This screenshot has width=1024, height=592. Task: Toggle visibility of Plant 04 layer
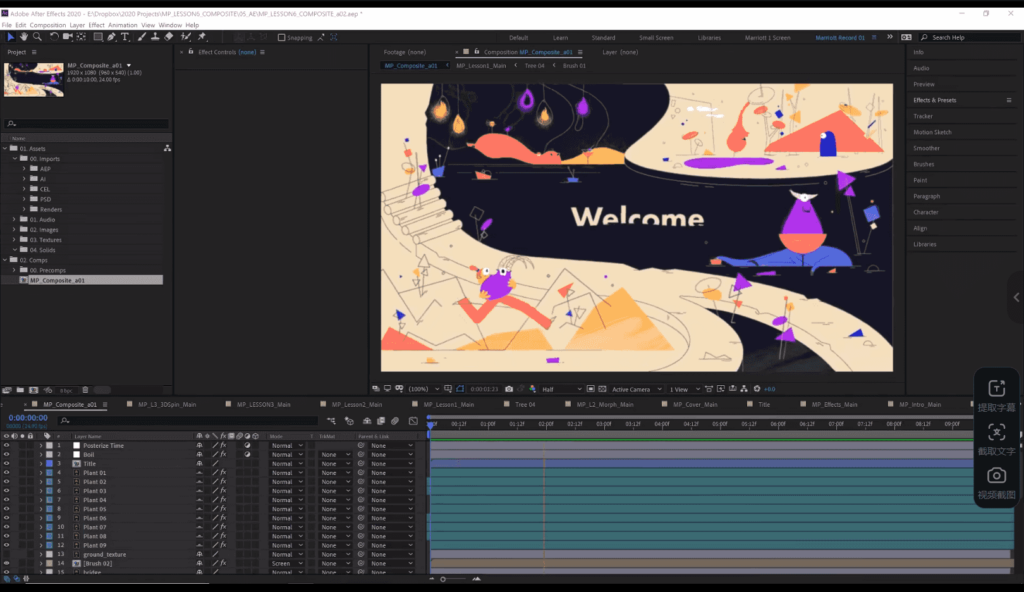pos(7,500)
